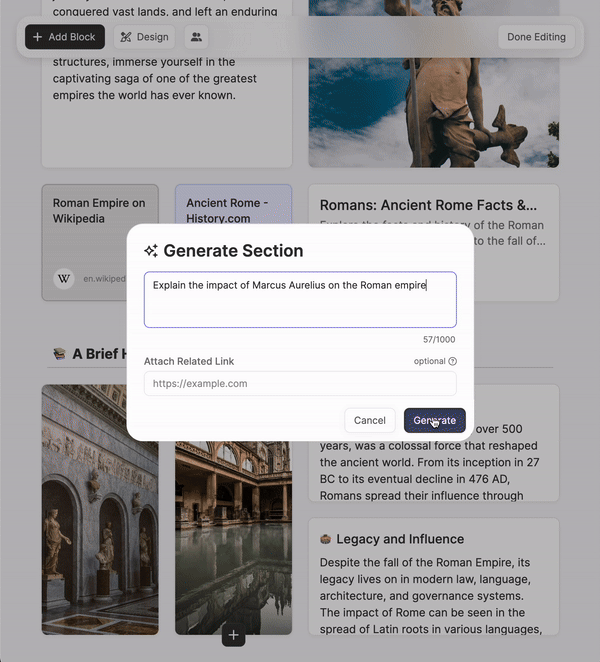Click the Add Block button
This screenshot has height=662, width=600.
coord(65,37)
